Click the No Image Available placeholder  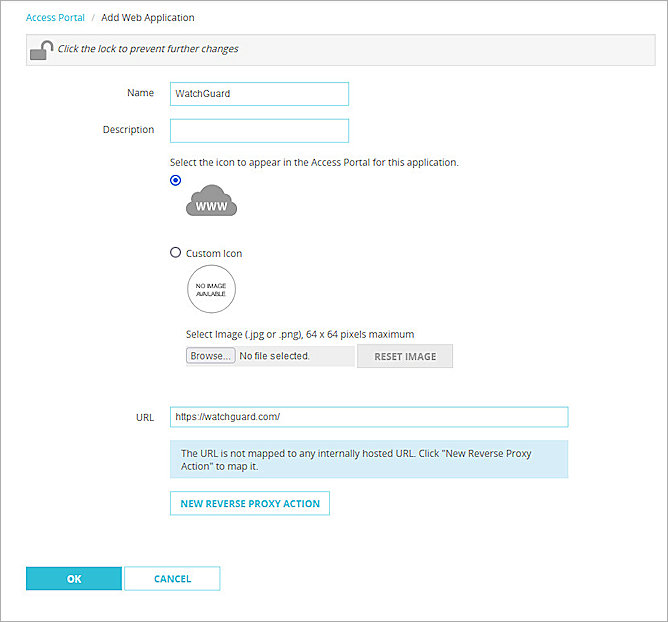click(x=211, y=289)
